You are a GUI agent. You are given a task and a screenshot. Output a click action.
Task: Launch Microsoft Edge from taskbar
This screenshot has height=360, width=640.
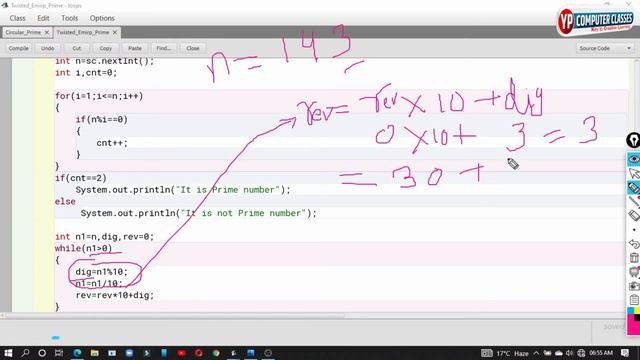pos(77,353)
